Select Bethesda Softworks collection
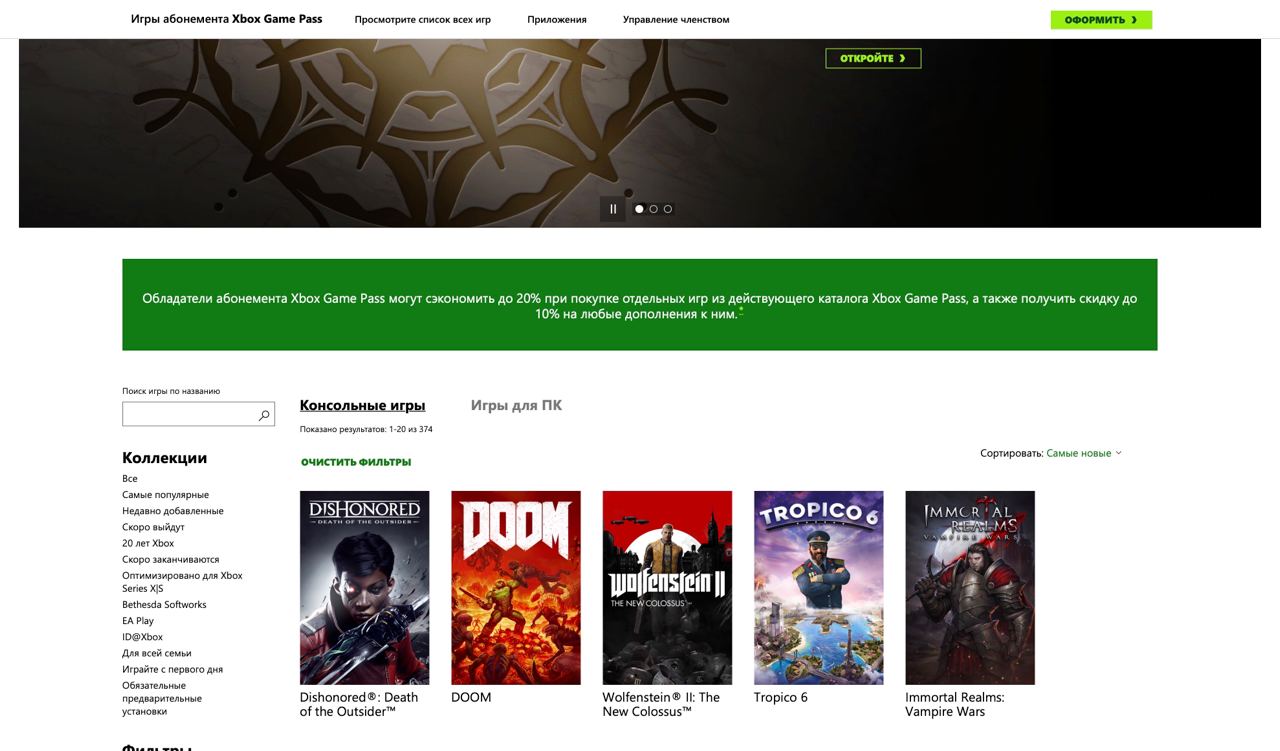Image resolution: width=1280 pixels, height=751 pixels. pyautogui.click(x=164, y=605)
